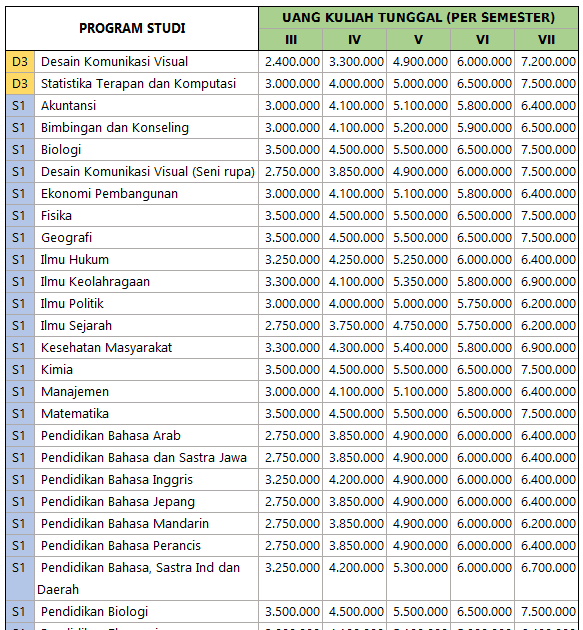The image size is (583, 630).
Task: Click column header IV
Action: pos(354,39)
